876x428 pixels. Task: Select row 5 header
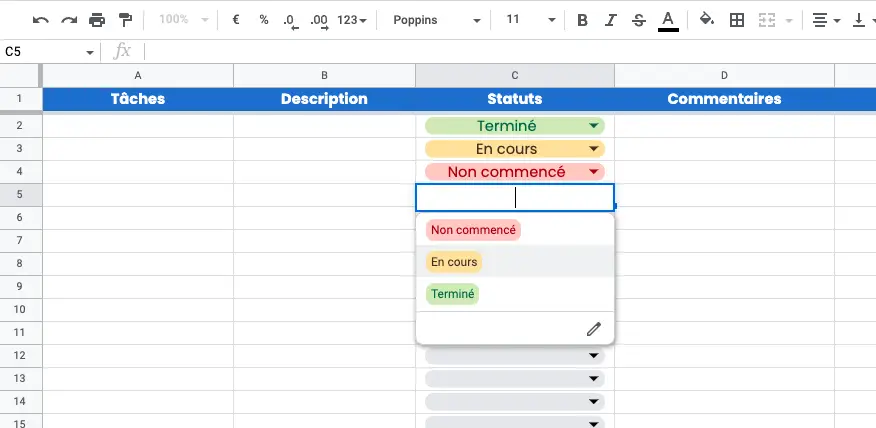coord(20,194)
